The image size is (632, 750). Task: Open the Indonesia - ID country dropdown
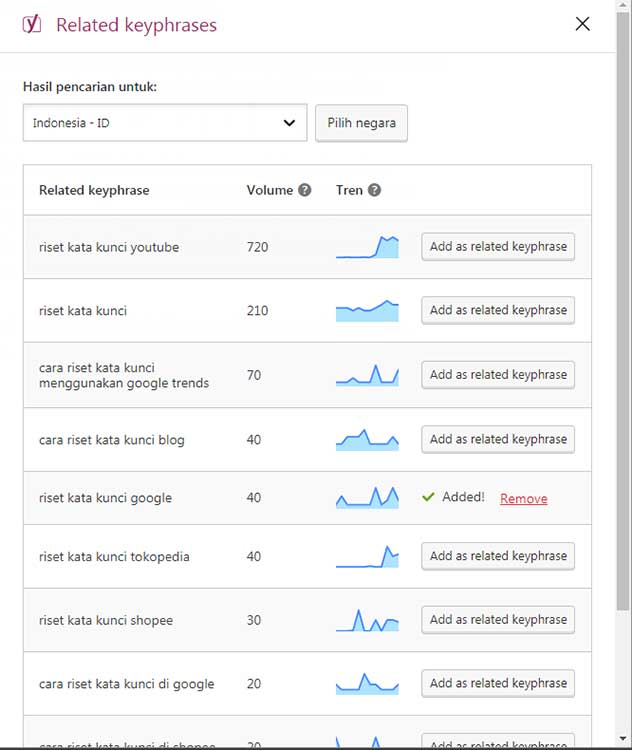tap(165, 123)
